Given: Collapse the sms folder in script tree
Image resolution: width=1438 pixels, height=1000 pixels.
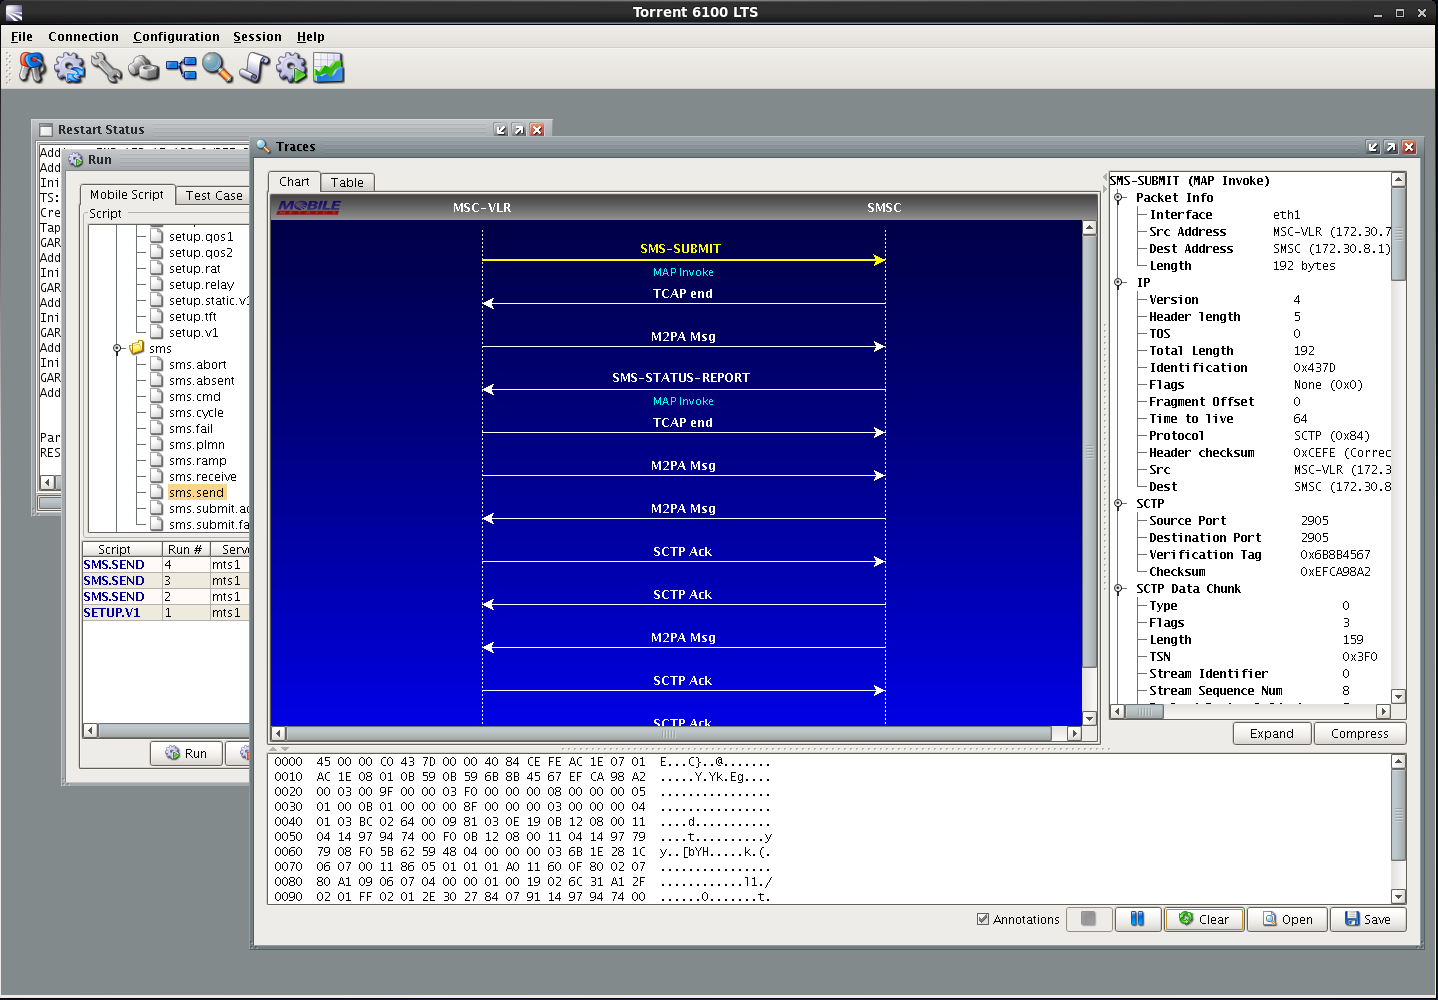Looking at the screenshot, I should point(117,349).
